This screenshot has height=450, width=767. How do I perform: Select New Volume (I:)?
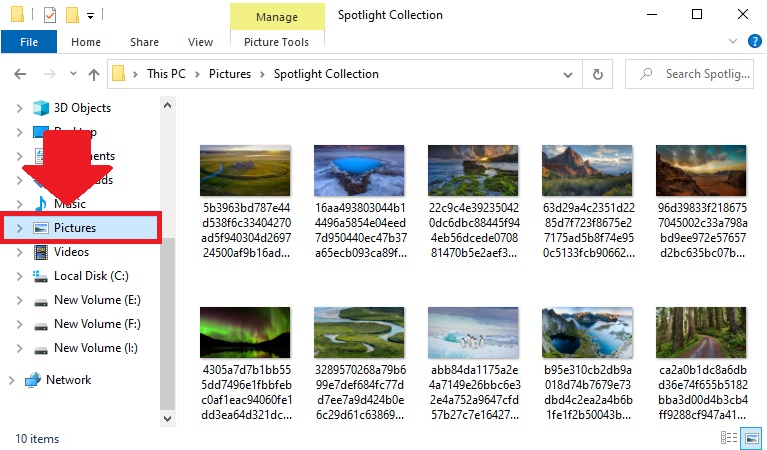96,347
